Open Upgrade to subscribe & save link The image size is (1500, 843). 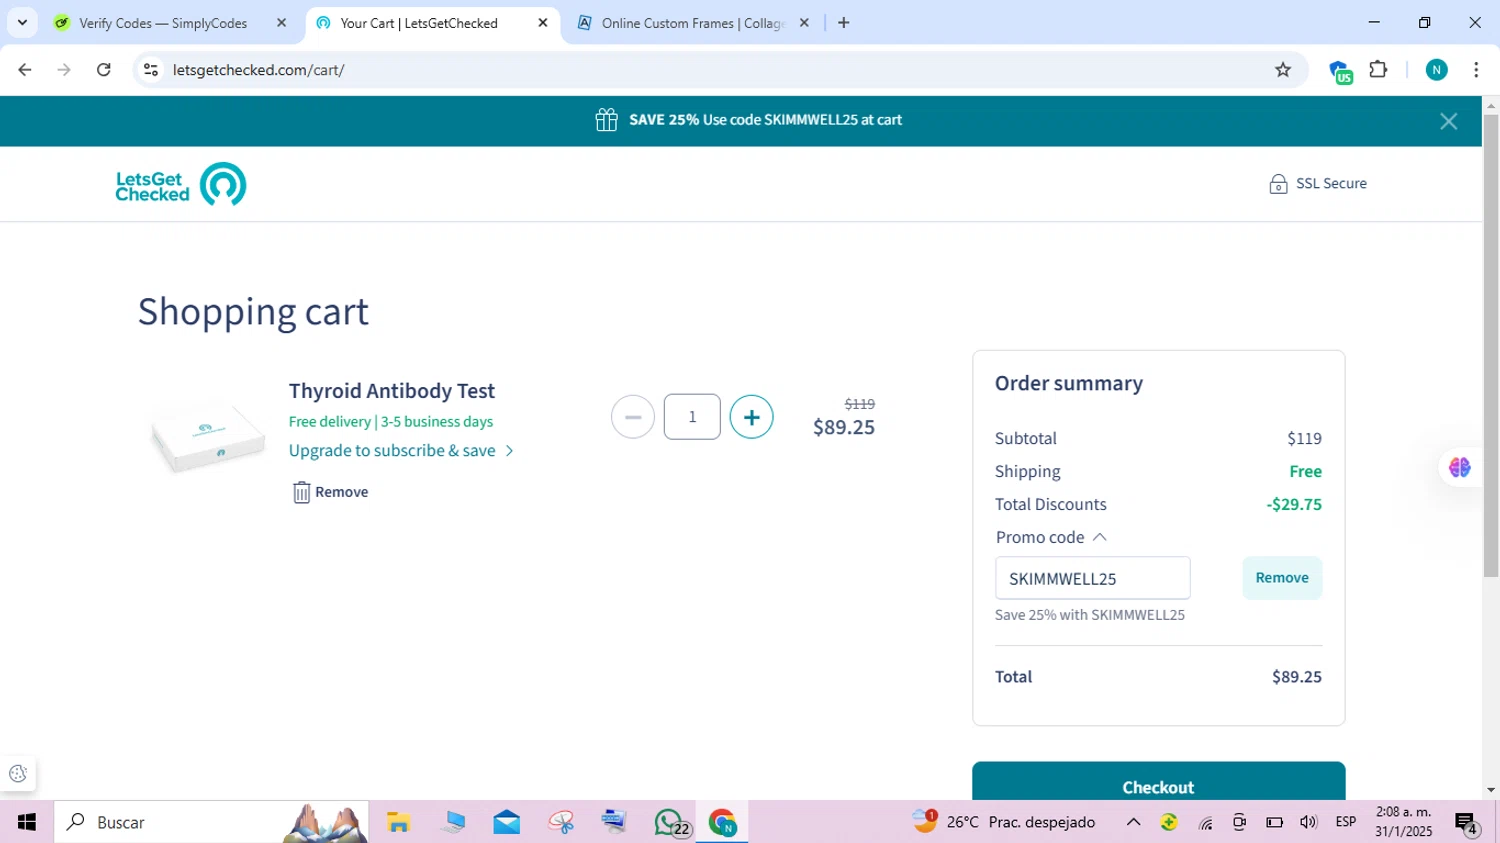(x=401, y=451)
